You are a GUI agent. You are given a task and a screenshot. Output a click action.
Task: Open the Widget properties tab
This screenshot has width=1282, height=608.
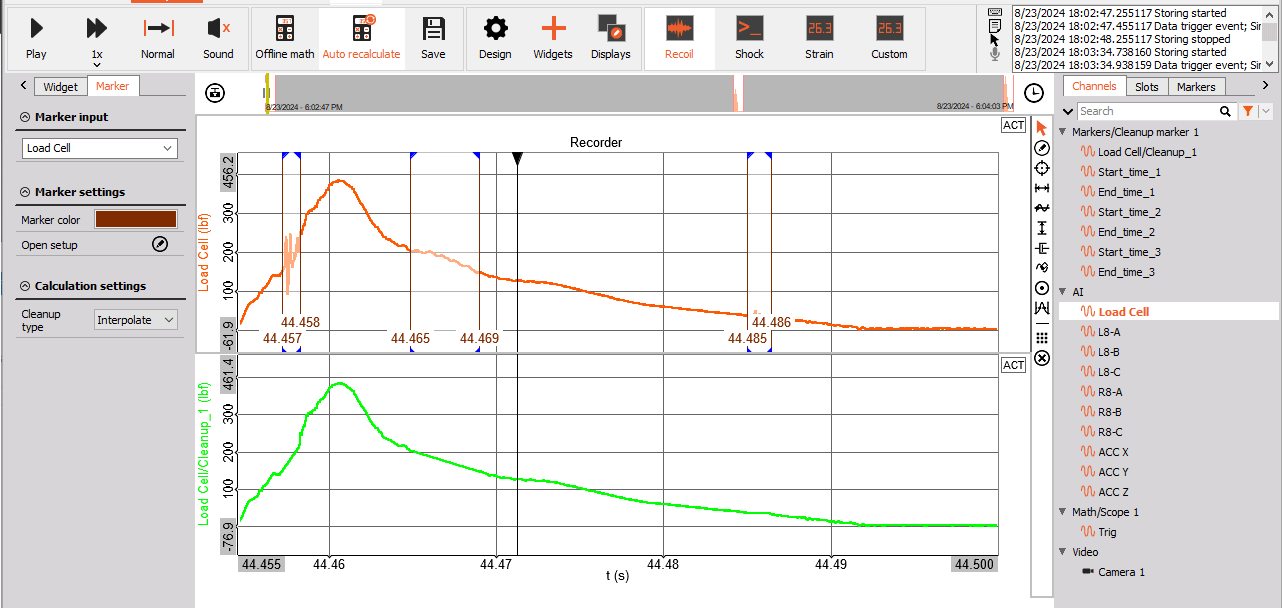click(60, 87)
